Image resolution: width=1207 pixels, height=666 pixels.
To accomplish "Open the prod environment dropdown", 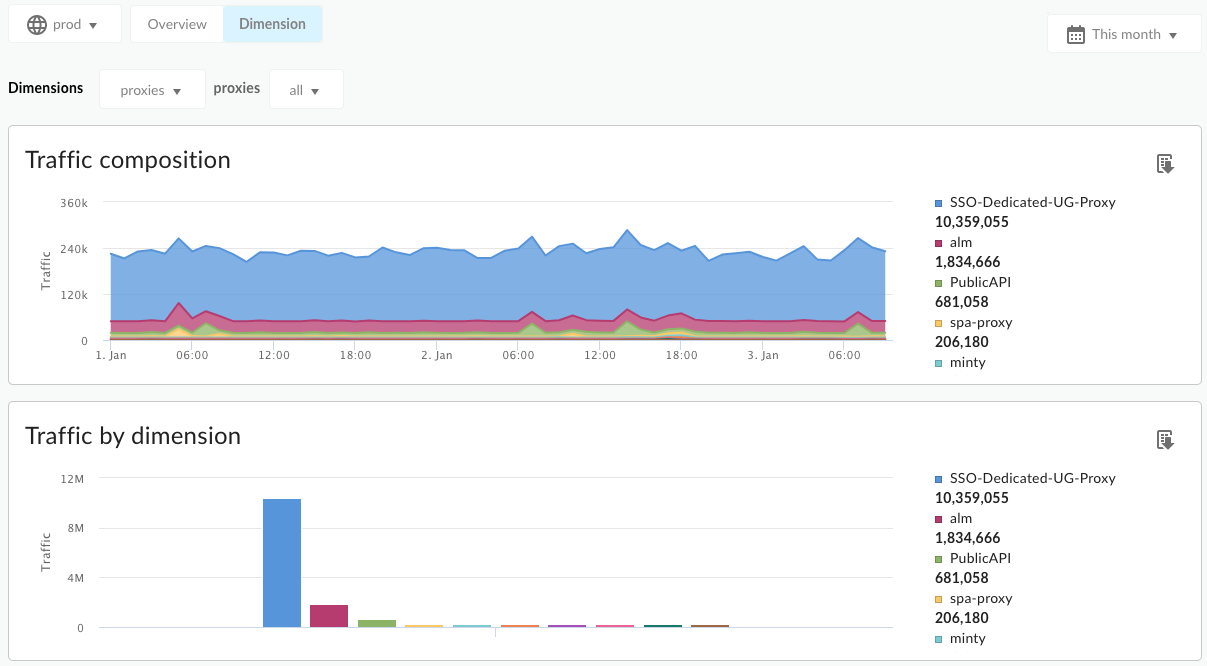I will (65, 23).
